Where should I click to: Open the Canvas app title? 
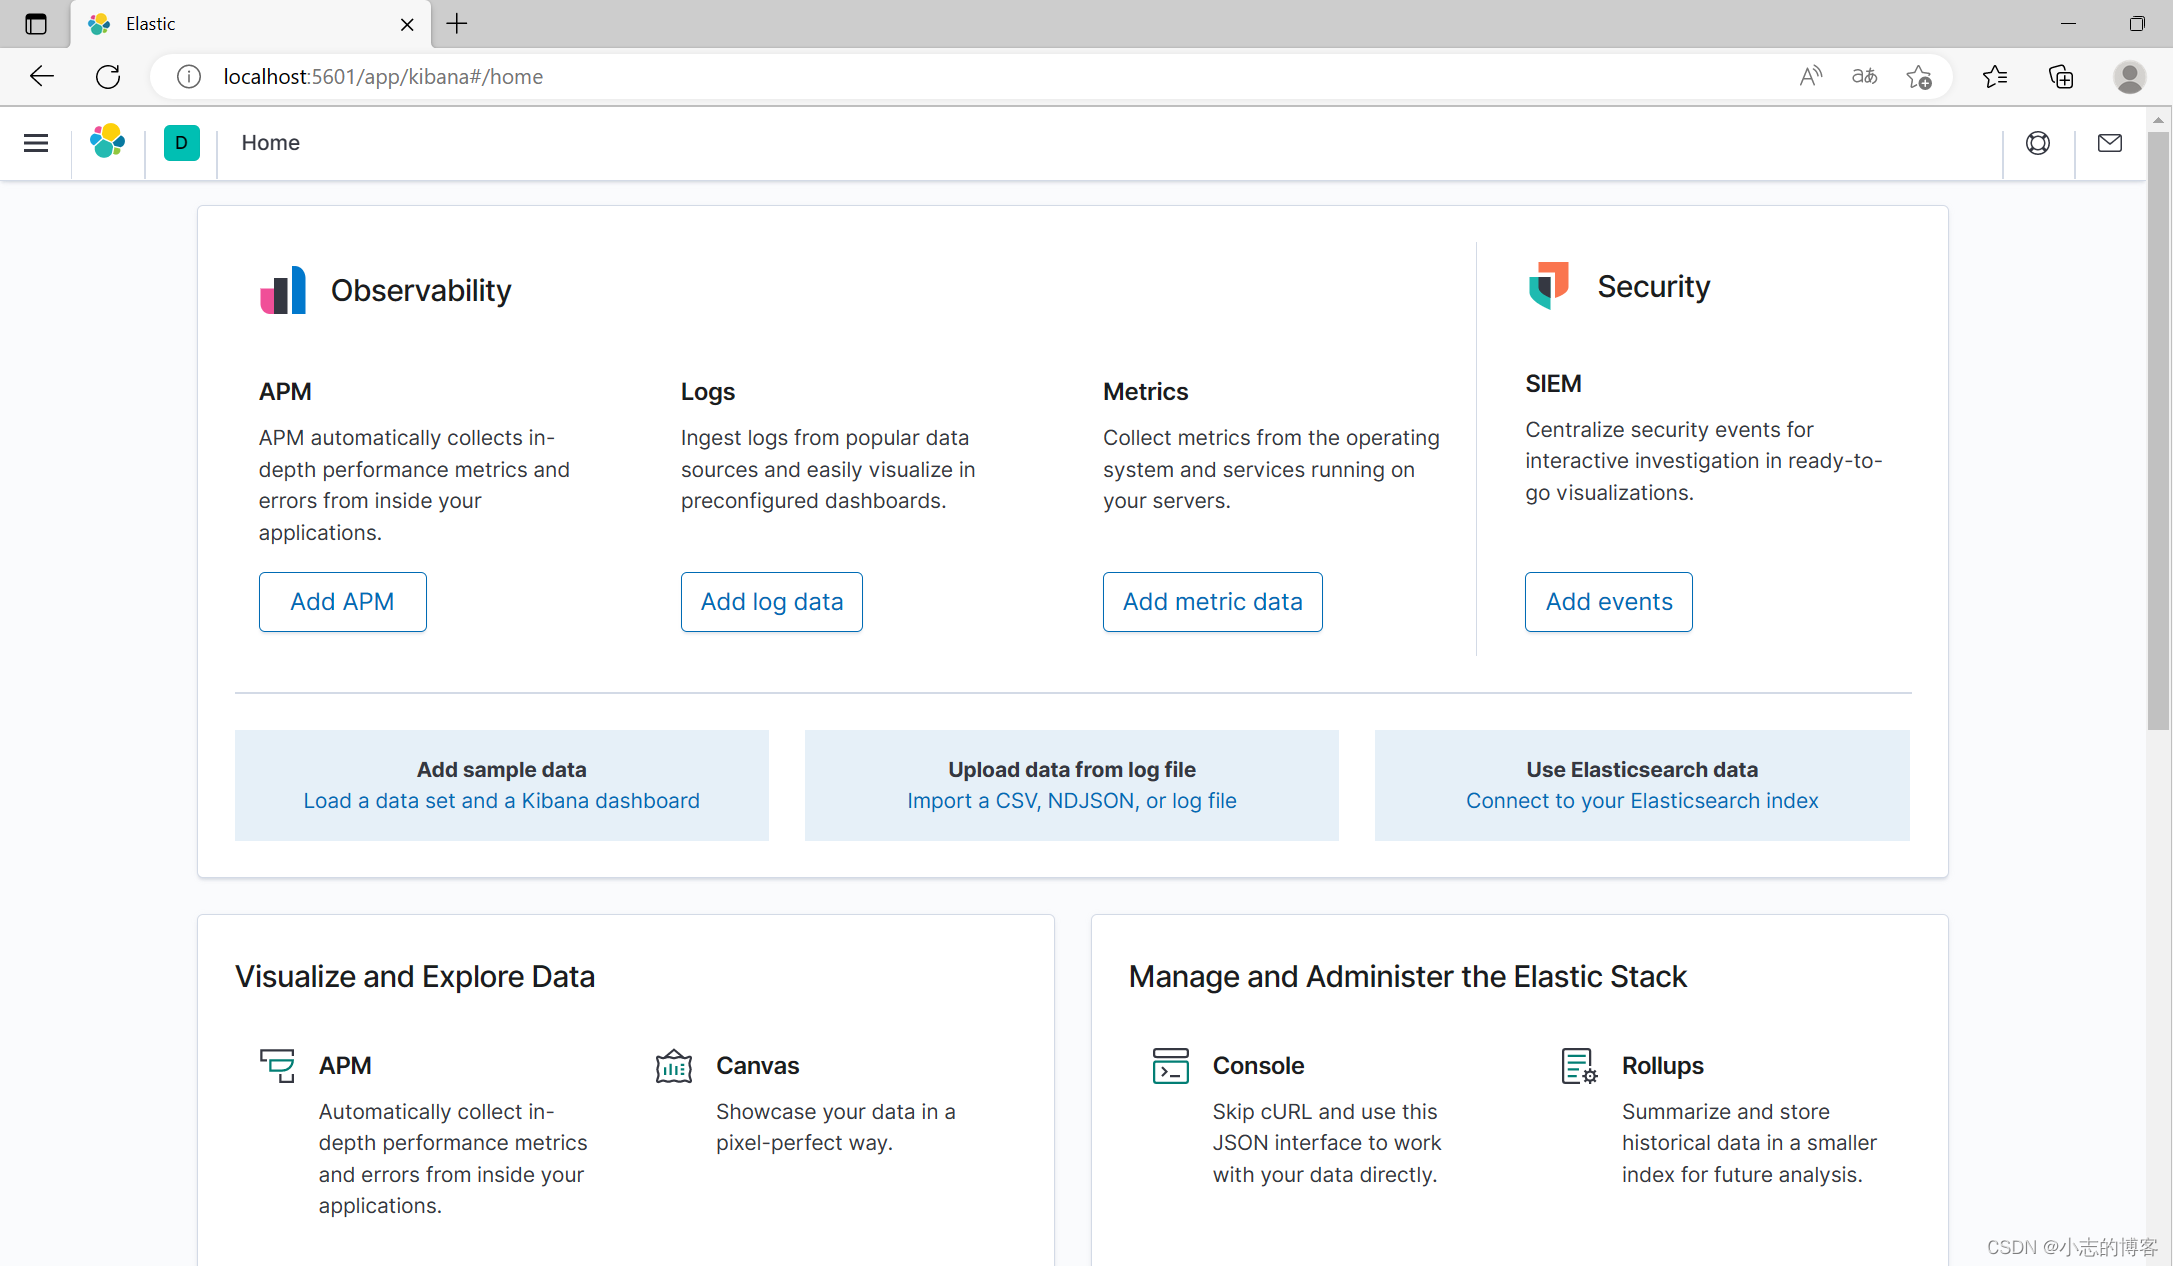[x=757, y=1066]
